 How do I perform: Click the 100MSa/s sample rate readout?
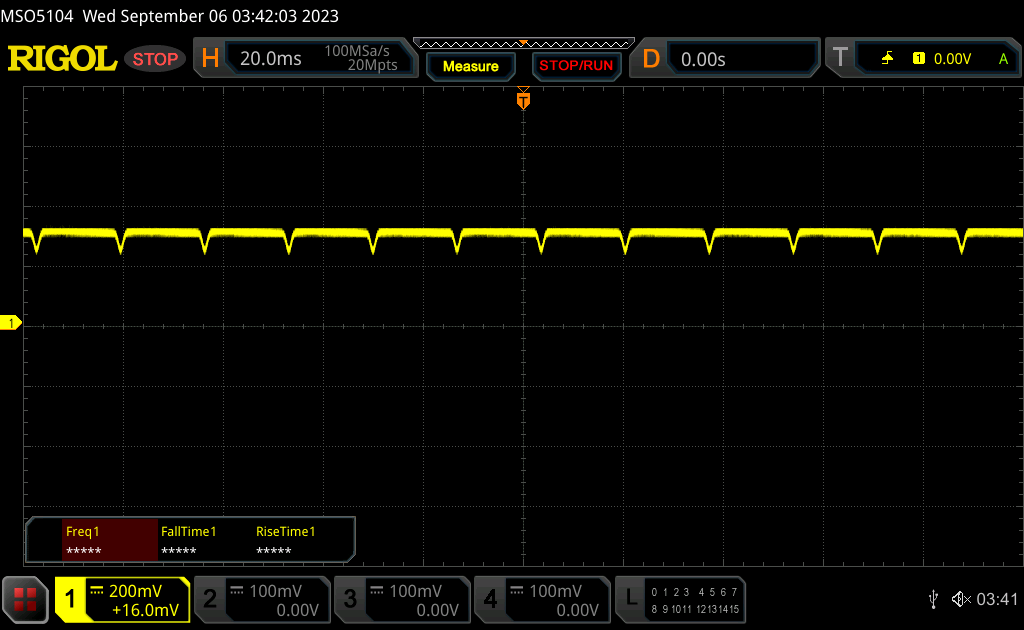(x=357, y=51)
